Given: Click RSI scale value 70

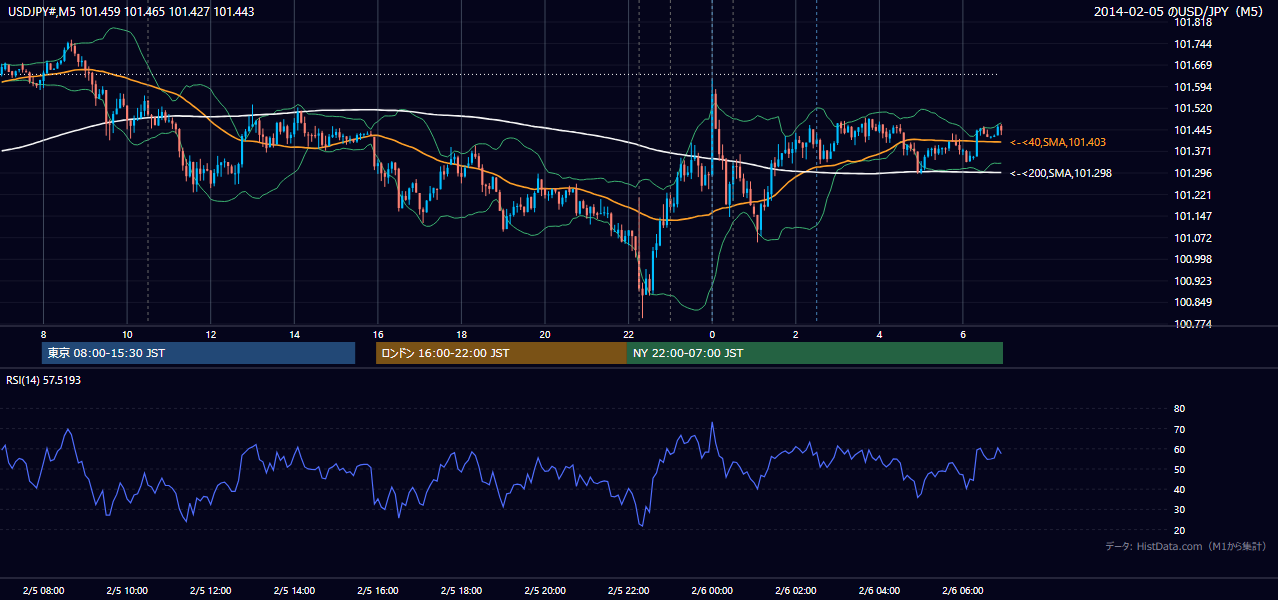Looking at the screenshot, I should pyautogui.click(x=1180, y=429).
